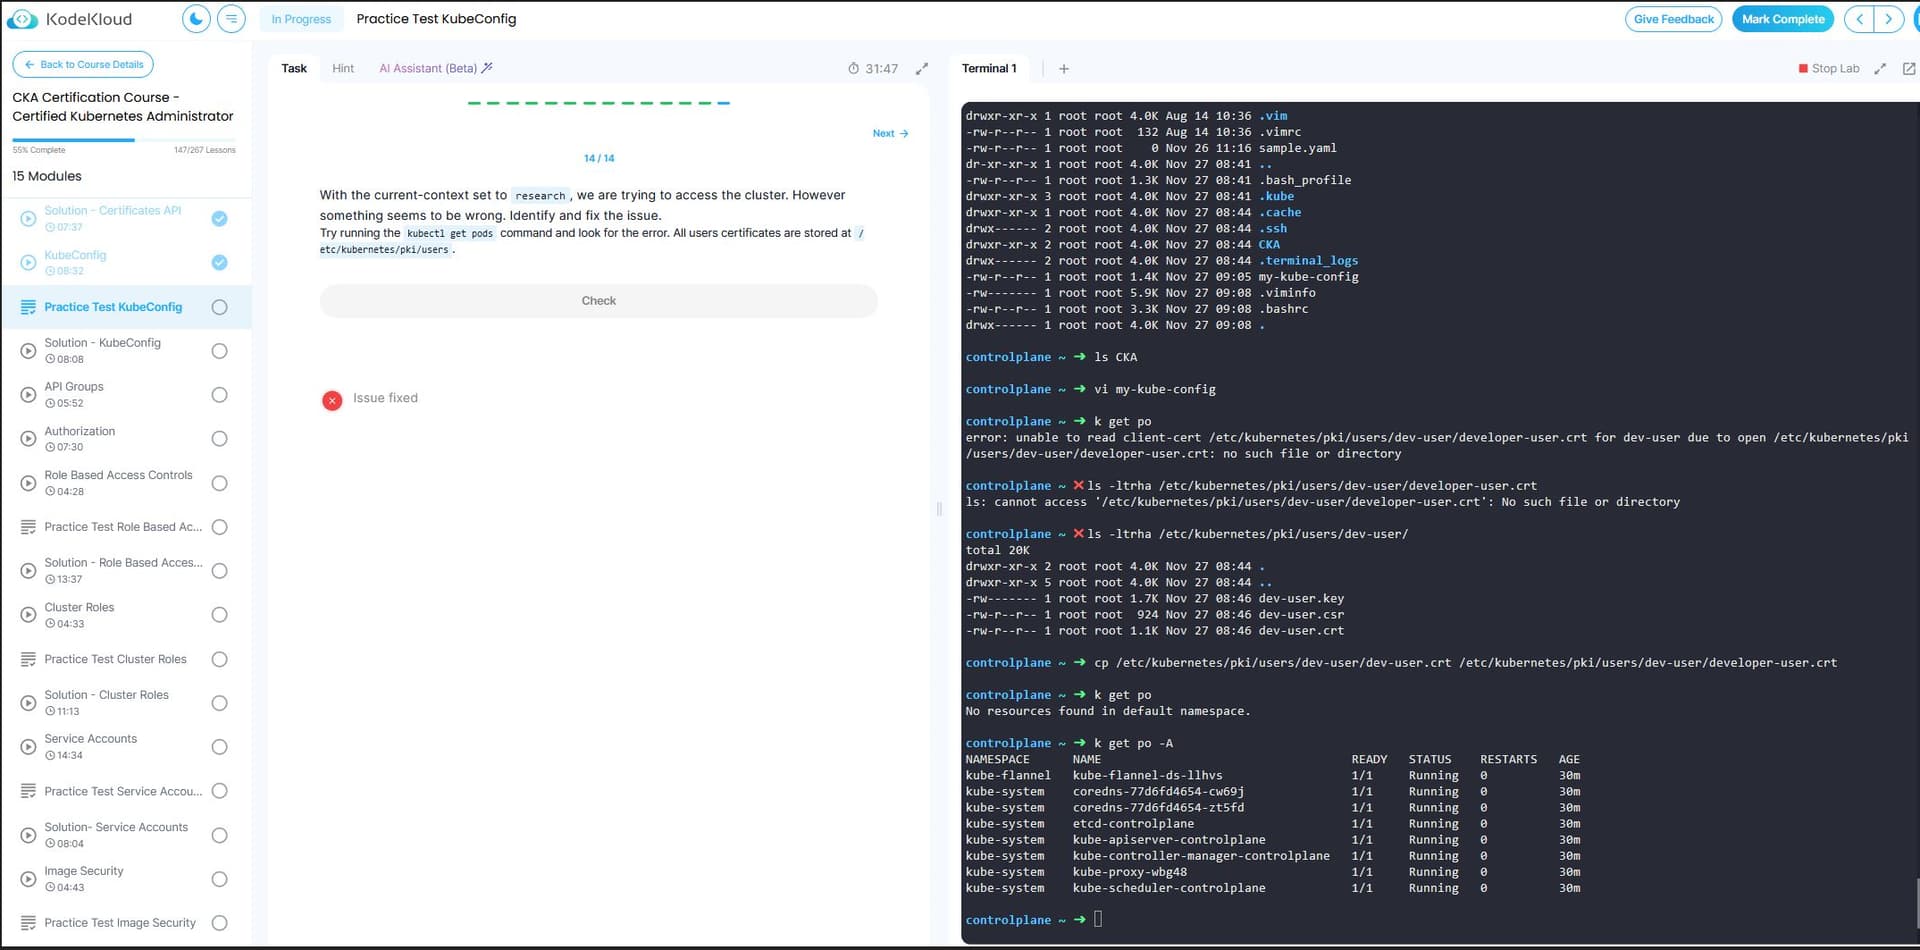Add a new terminal tab
Viewport: 1920px width, 950px height.
click(1064, 69)
